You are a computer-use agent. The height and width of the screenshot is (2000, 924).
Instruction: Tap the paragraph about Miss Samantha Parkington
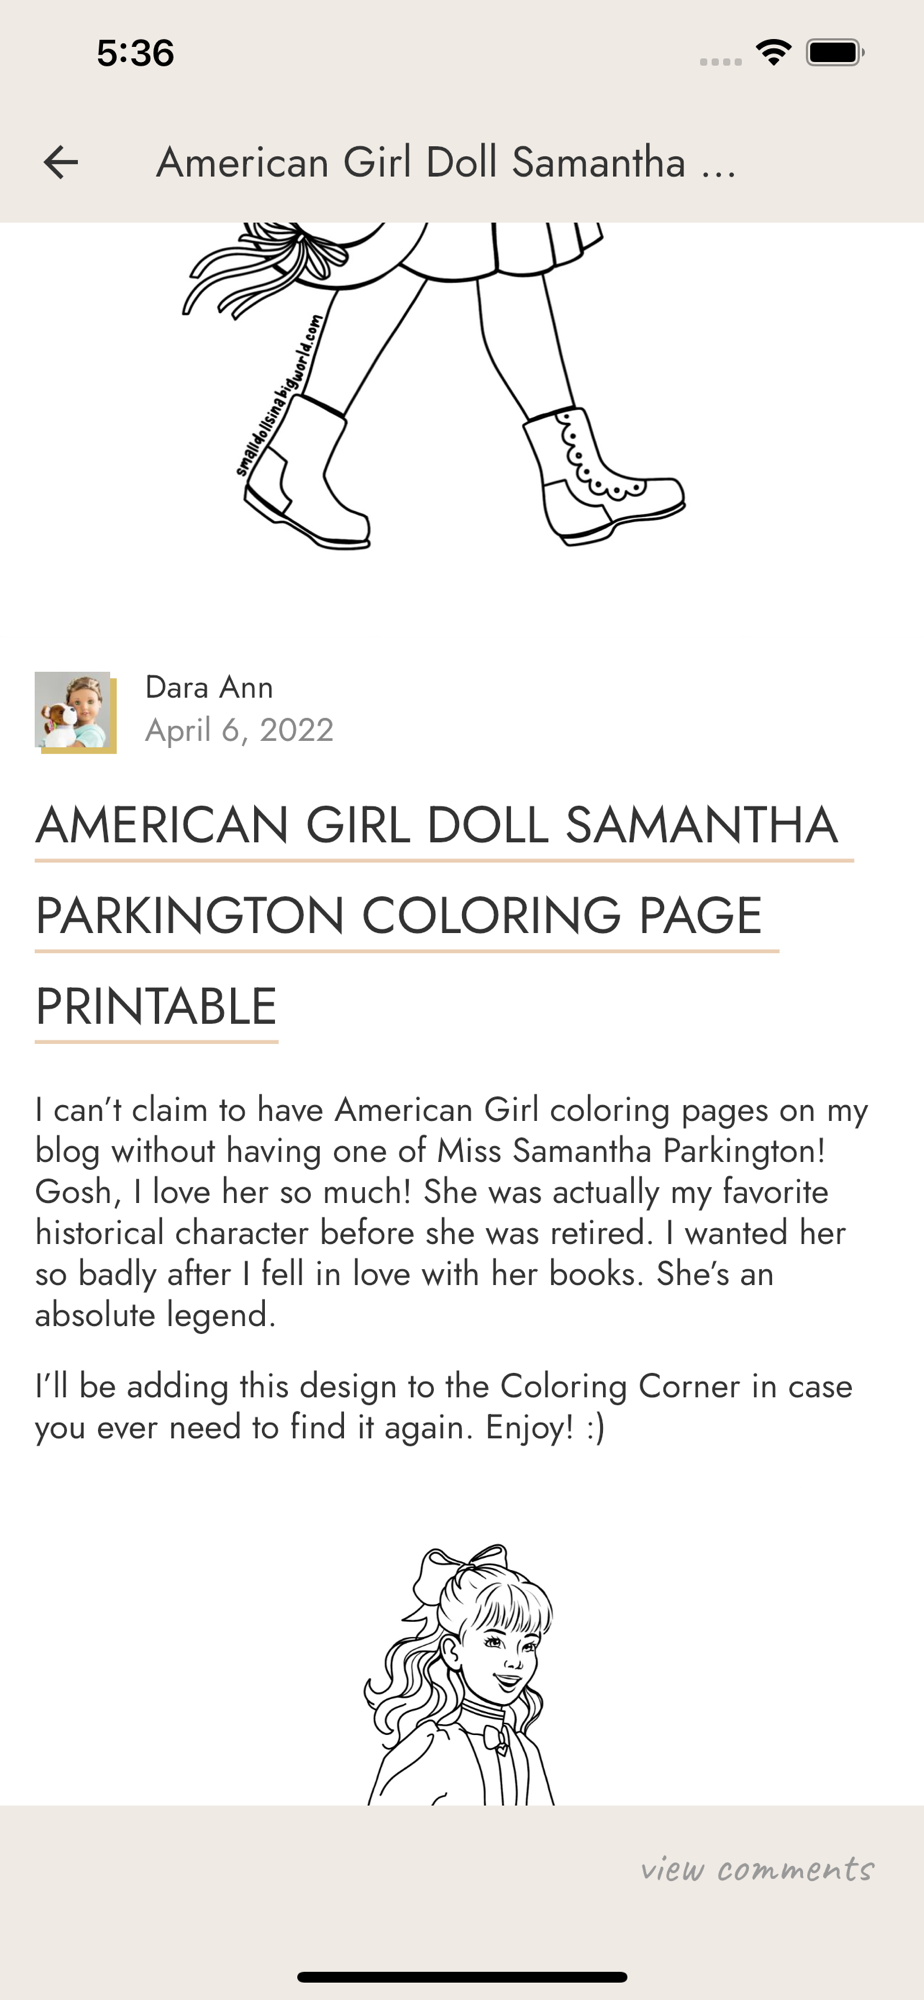450,1212
